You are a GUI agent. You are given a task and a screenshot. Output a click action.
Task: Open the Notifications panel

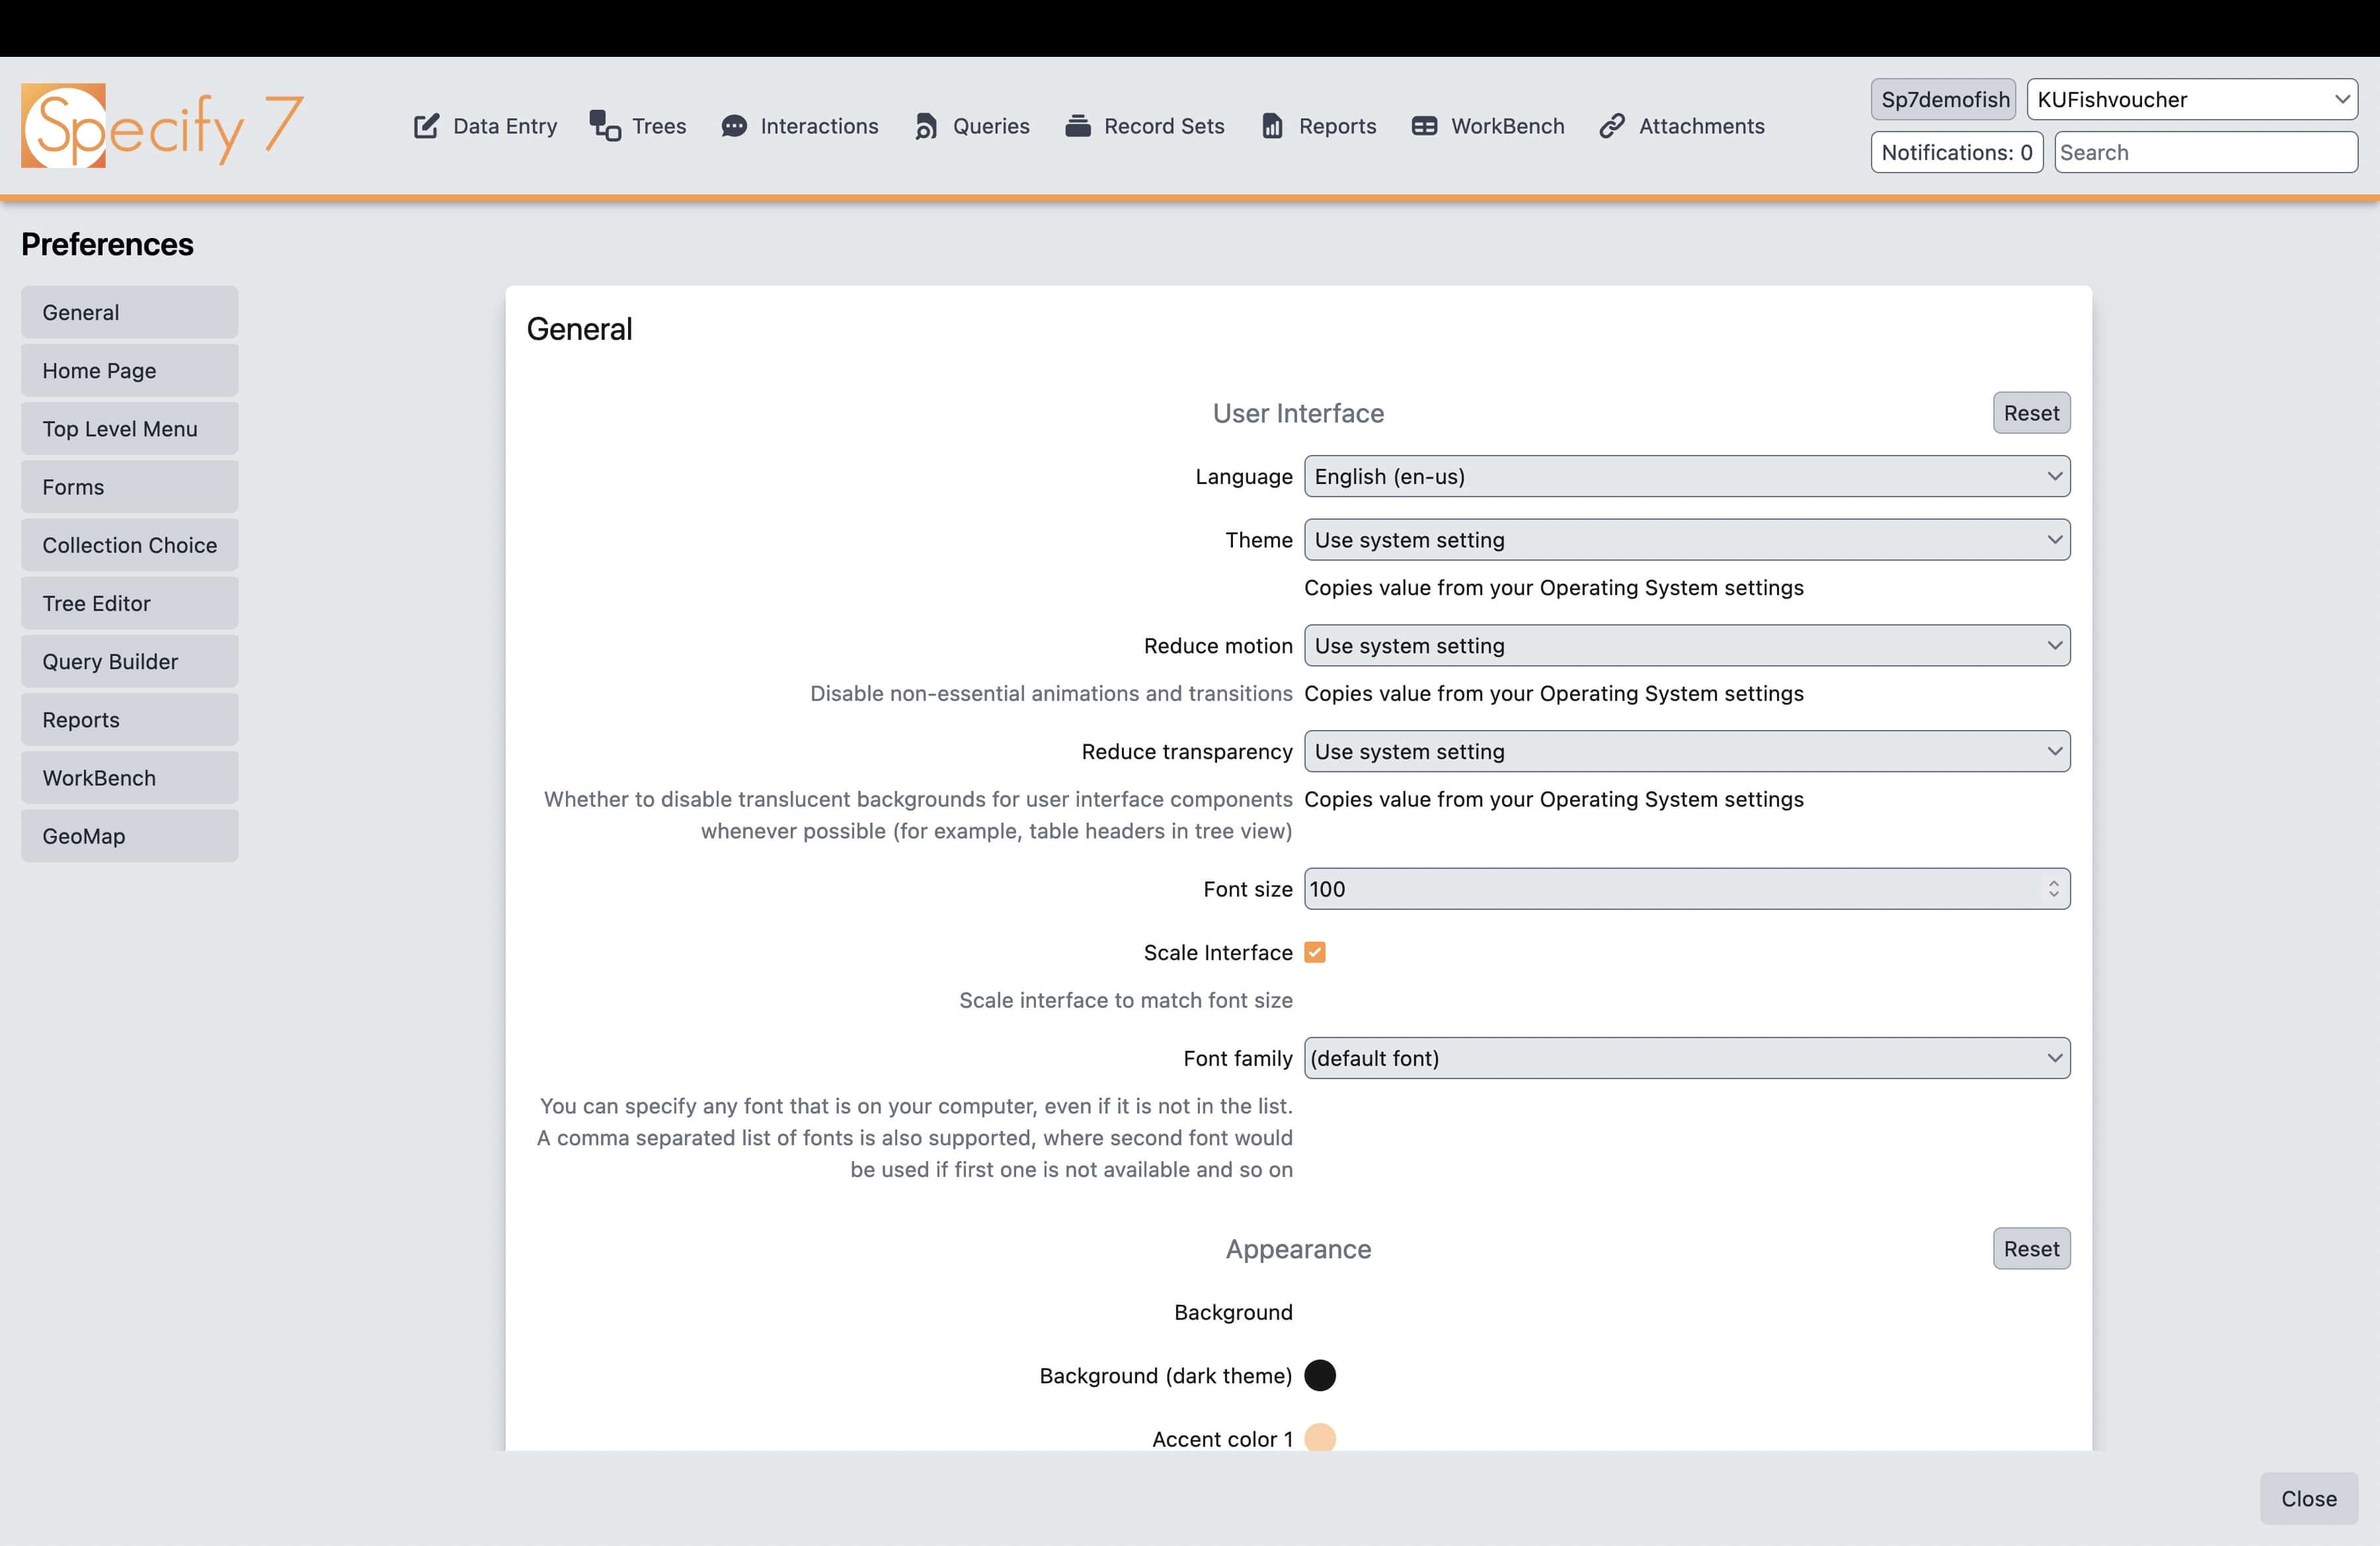click(x=1956, y=152)
